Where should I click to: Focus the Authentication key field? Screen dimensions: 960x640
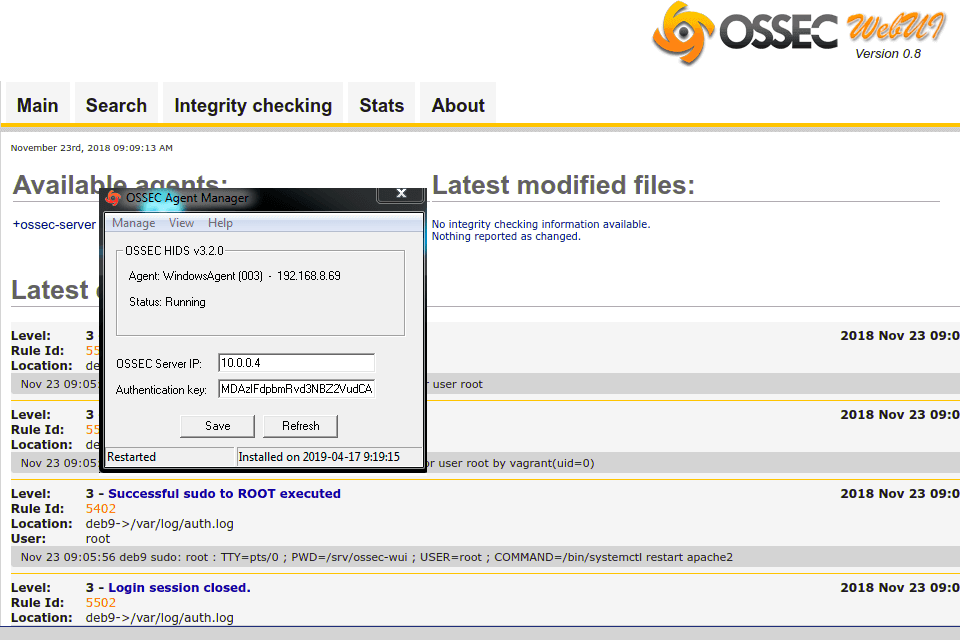tap(296, 389)
